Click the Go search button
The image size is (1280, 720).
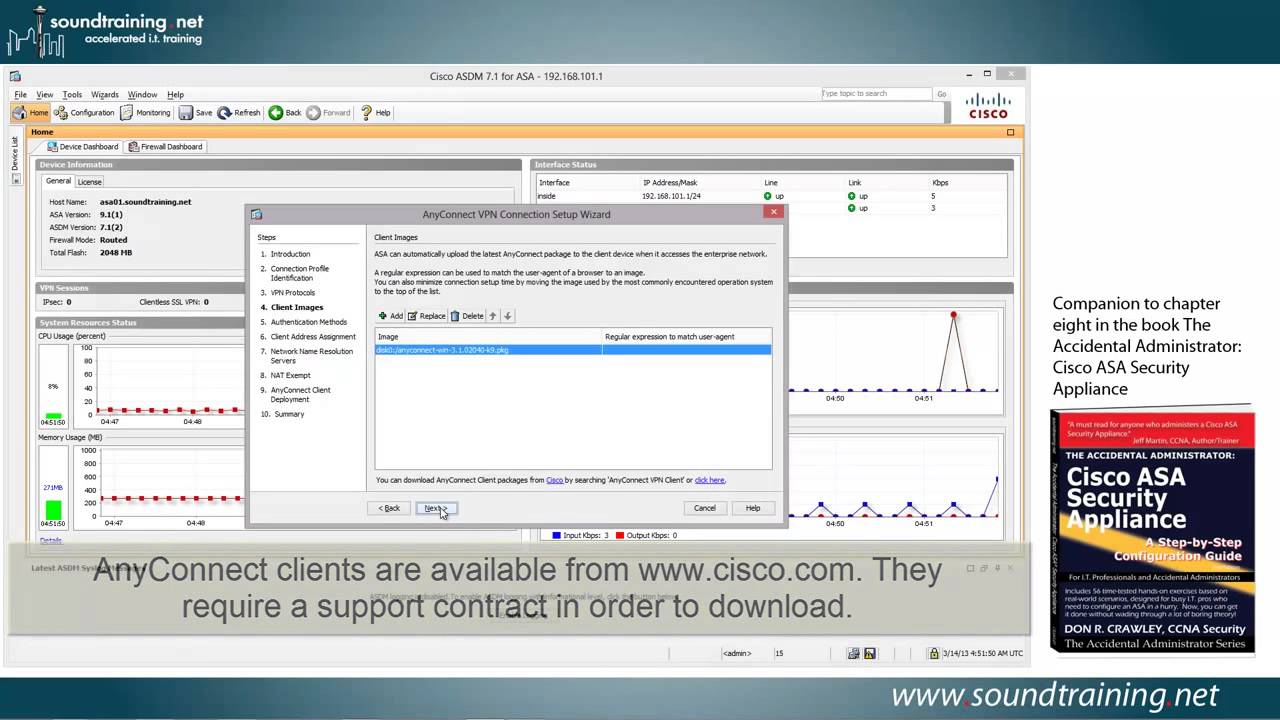coord(941,94)
